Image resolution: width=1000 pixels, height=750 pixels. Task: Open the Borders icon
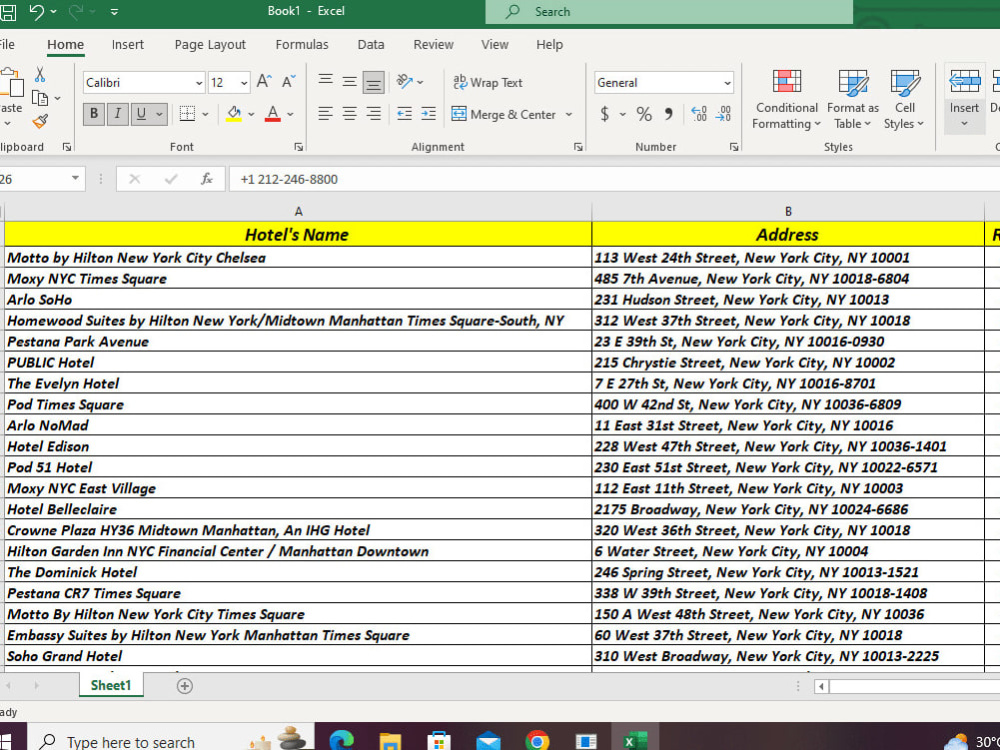[x=187, y=114]
